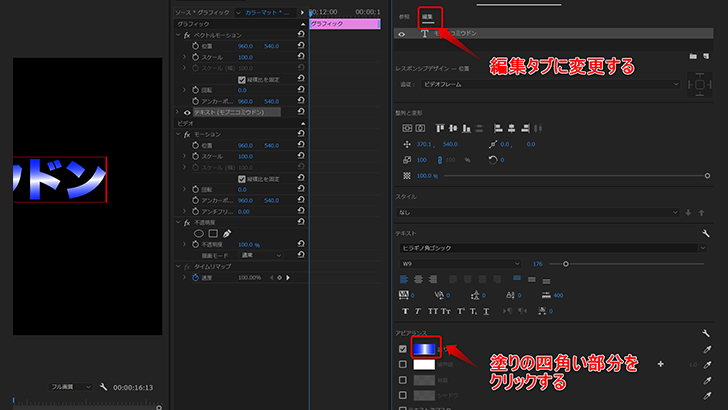Image resolution: width=728 pixels, height=410 pixels.
Task: Toggle visibility of the text layer in Essential Graphics
Action: pos(402,34)
